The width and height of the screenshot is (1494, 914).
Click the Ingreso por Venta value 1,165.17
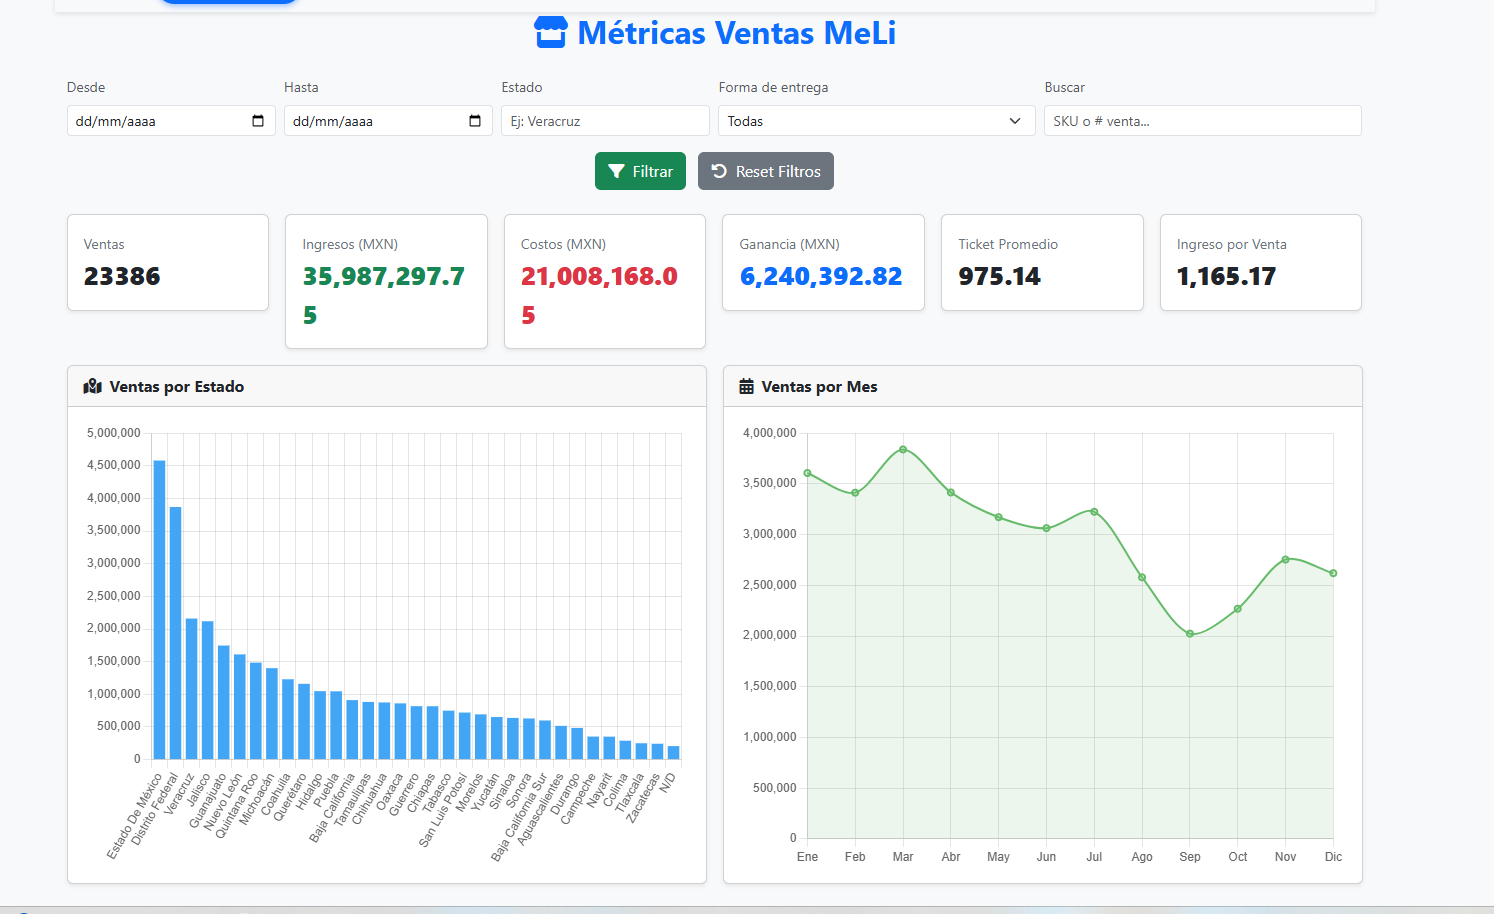point(1226,276)
